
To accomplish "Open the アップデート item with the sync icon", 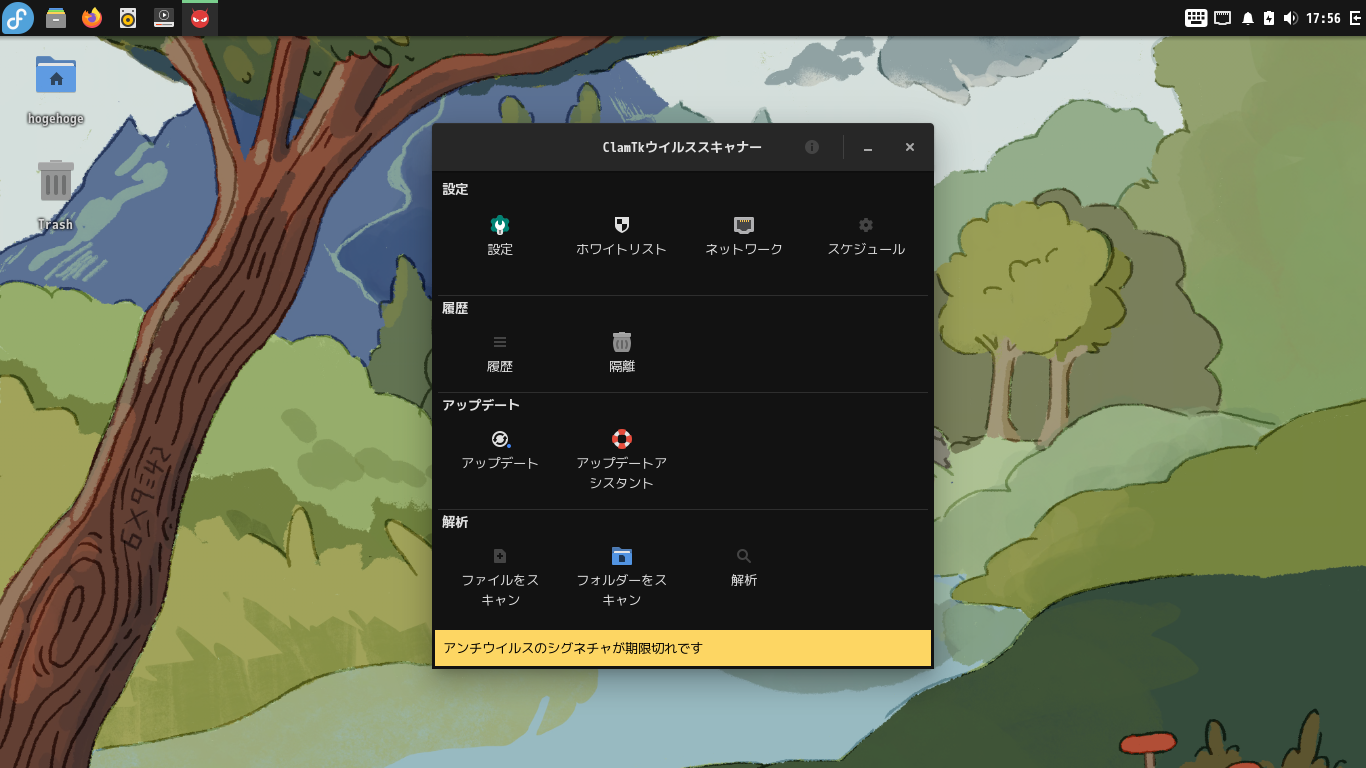I will [500, 439].
